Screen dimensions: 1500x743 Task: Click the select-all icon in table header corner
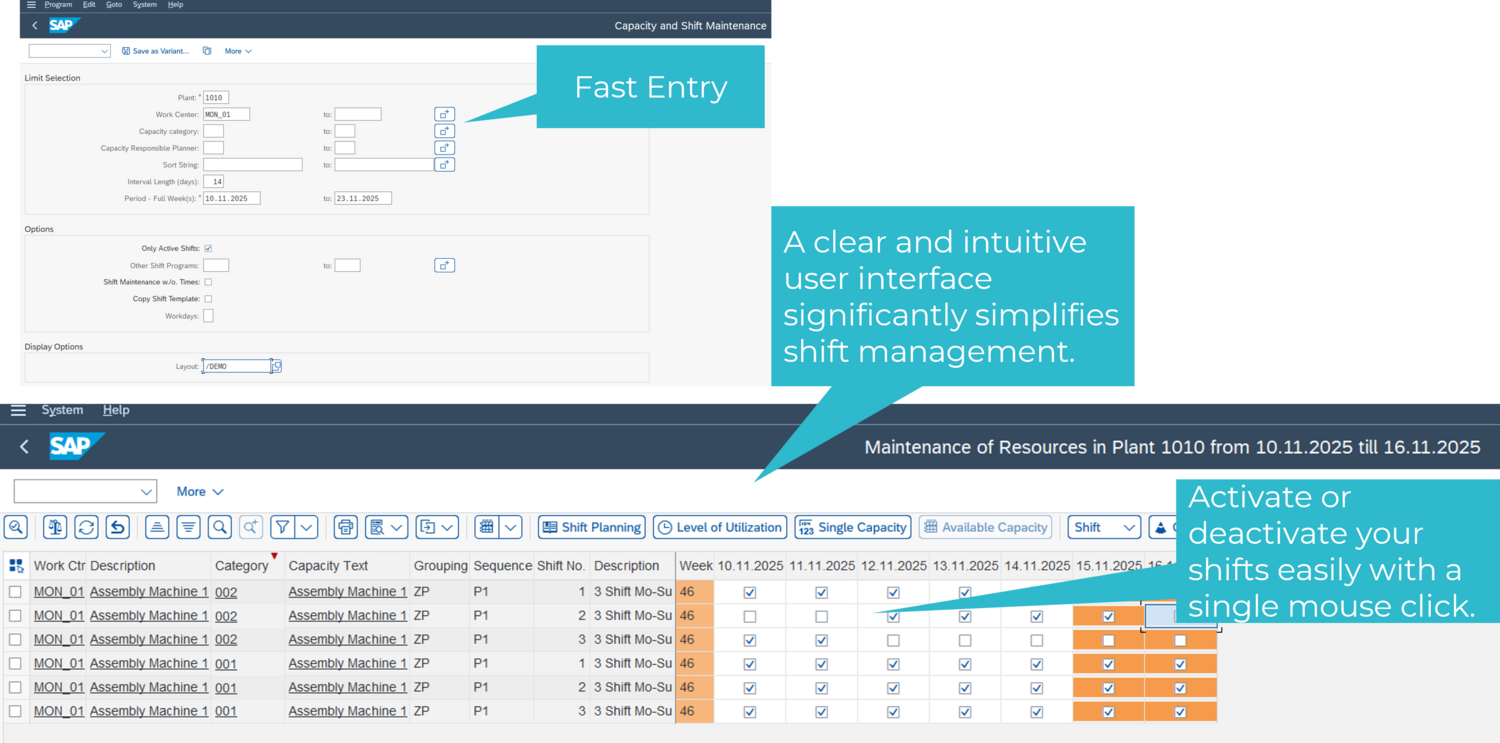click(16, 566)
